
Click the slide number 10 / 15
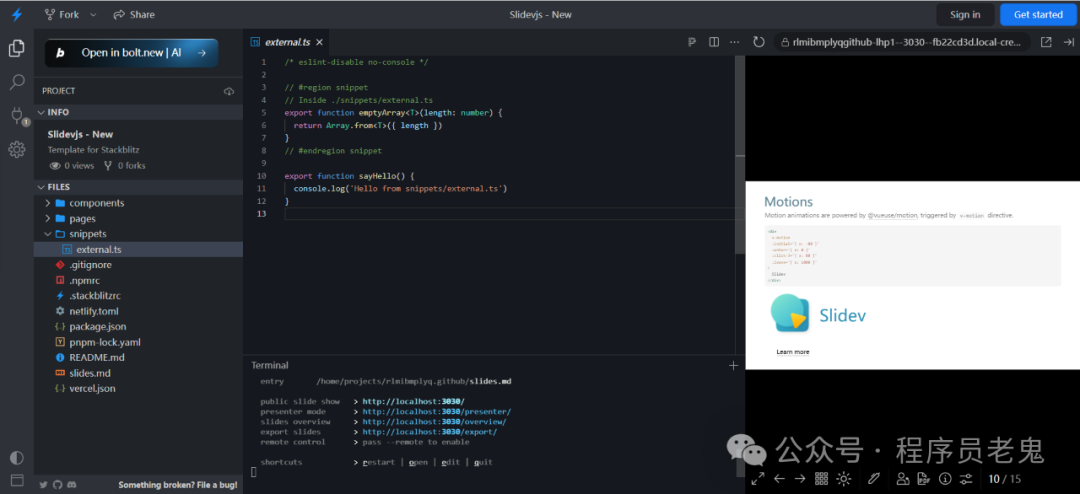click(1005, 479)
